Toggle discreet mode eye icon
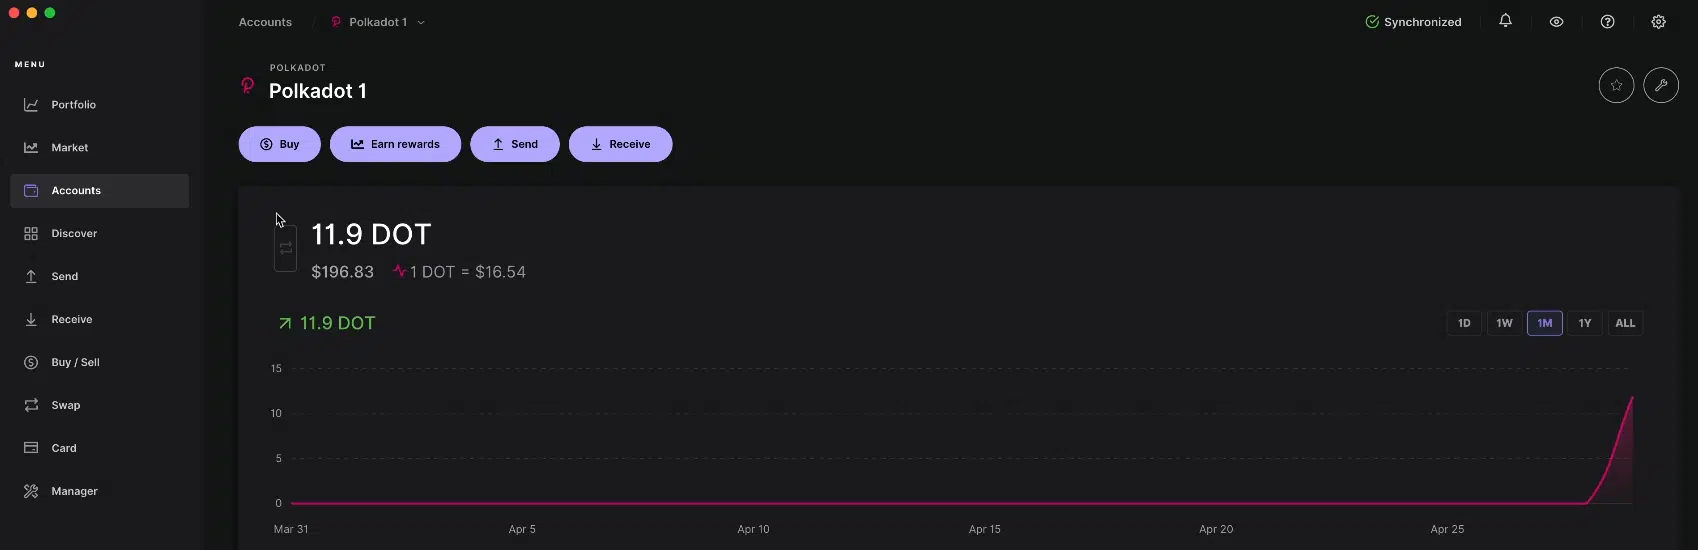 (1556, 22)
